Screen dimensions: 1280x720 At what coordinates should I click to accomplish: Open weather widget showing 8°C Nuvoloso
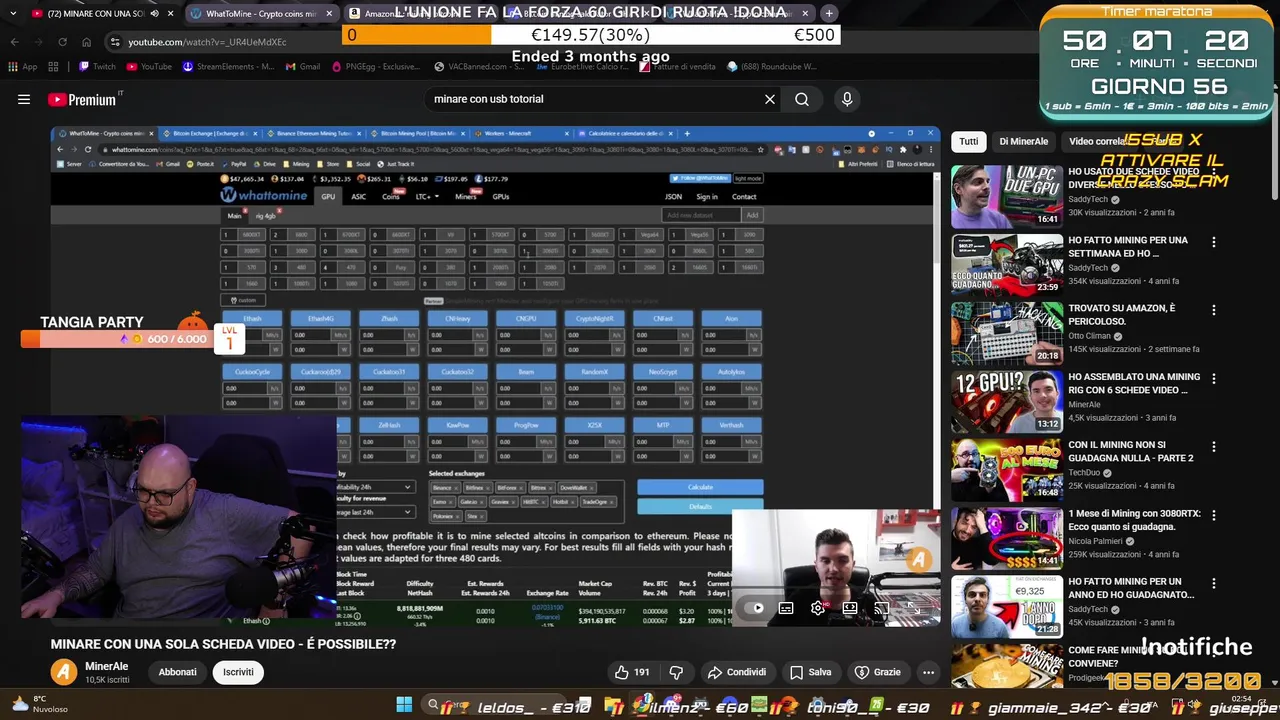click(x=40, y=704)
